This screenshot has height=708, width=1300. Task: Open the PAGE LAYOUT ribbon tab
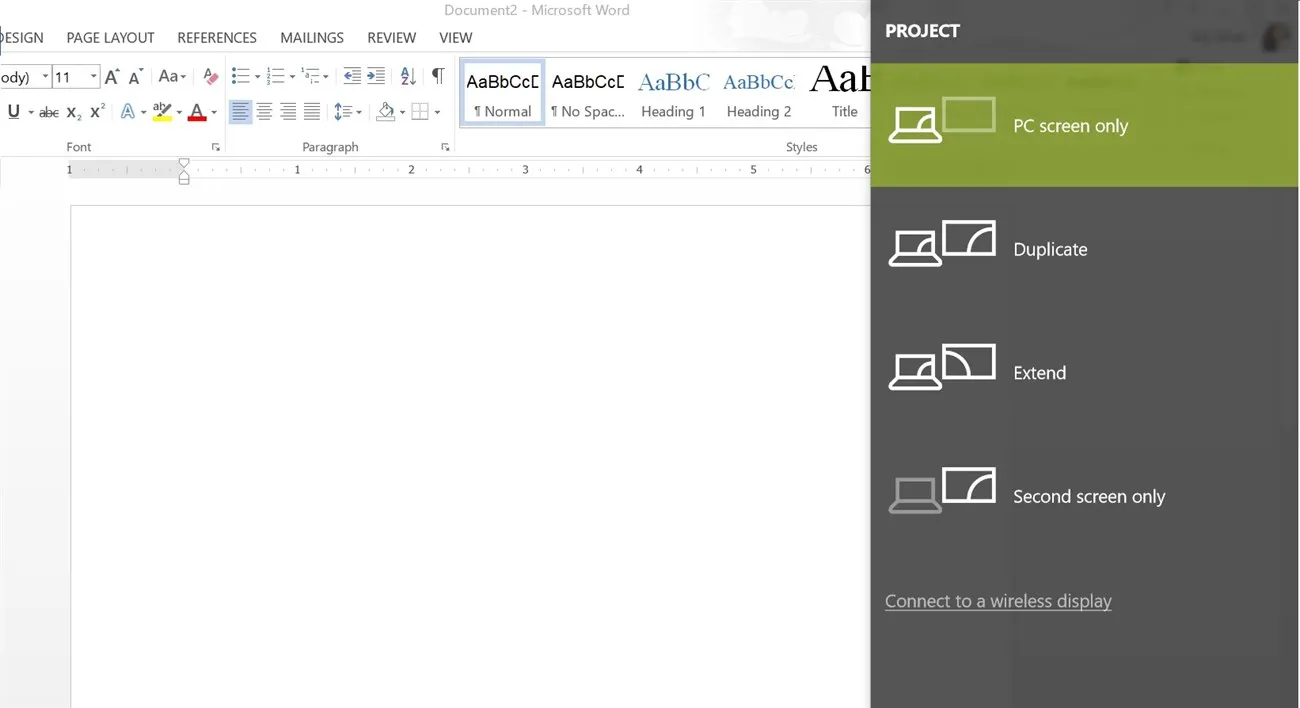pos(110,38)
